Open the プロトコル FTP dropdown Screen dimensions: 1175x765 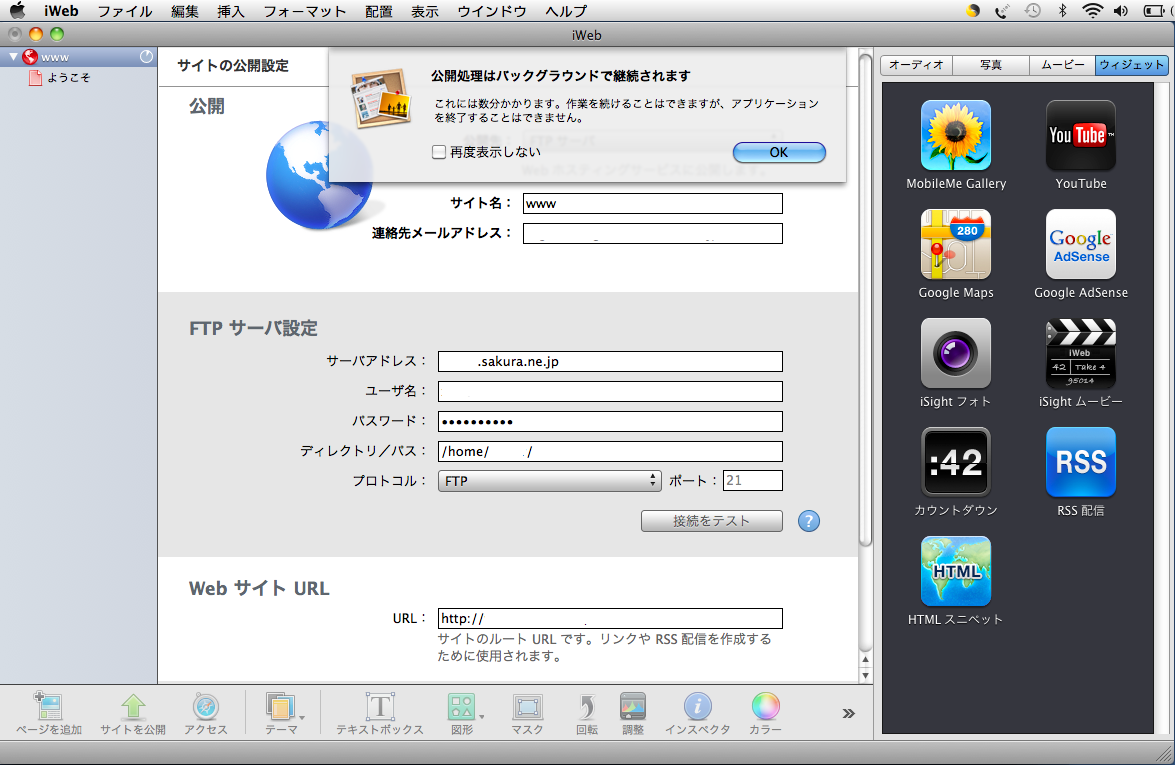pyautogui.click(x=549, y=481)
